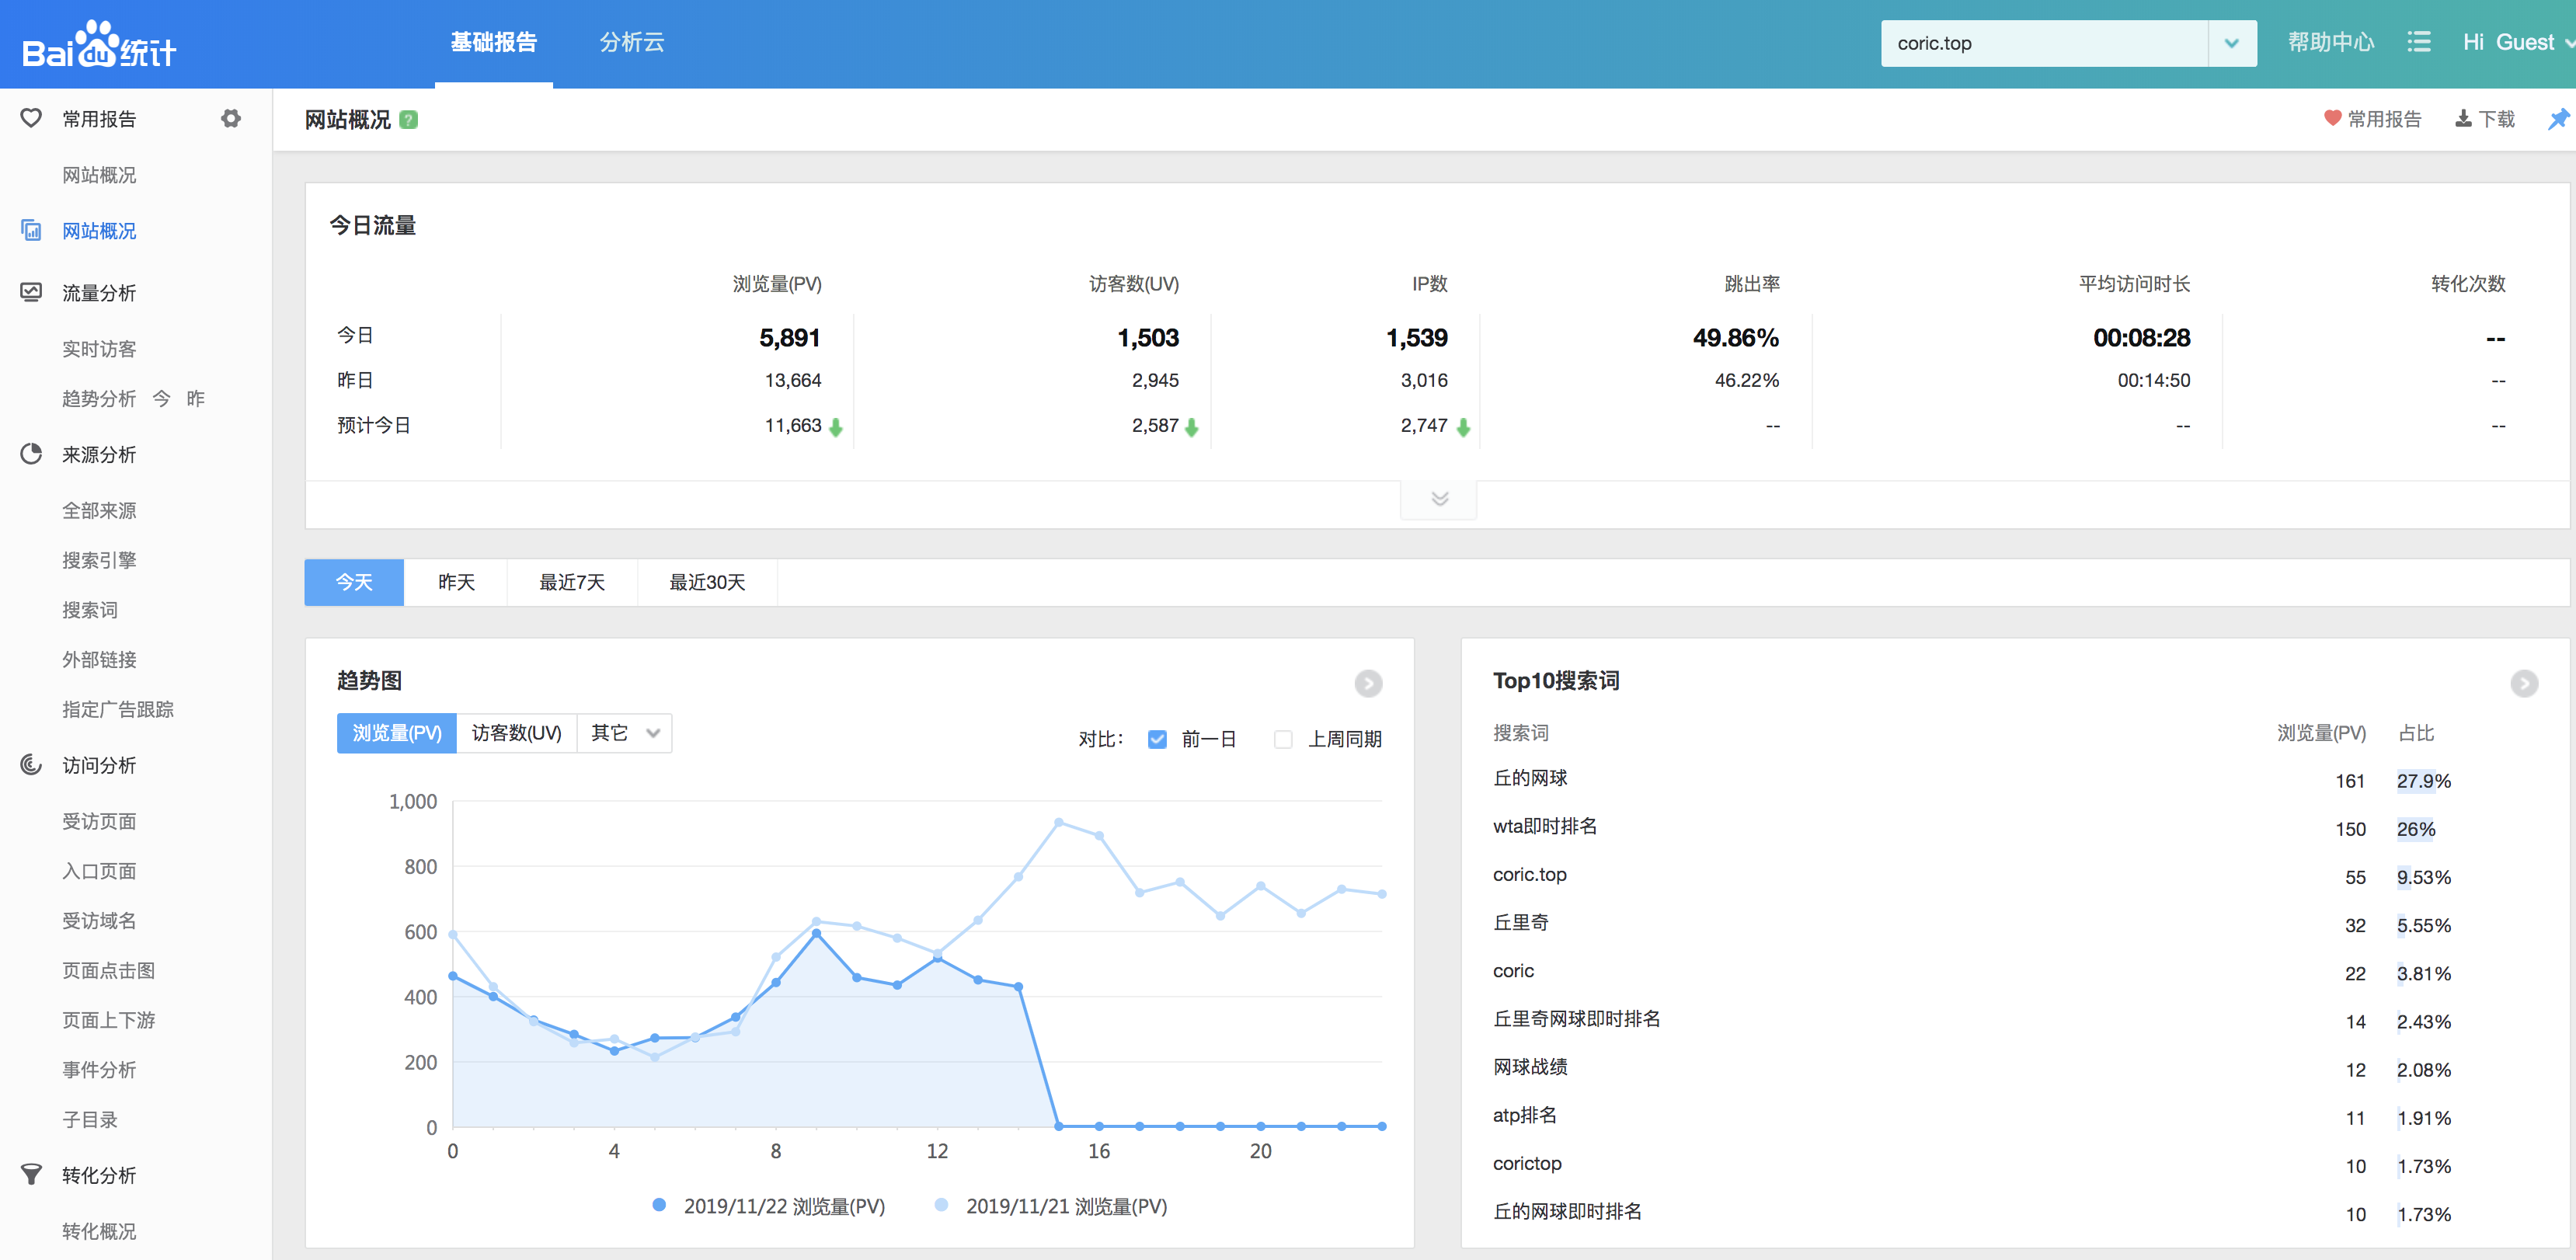Click the chart data point at hour 9 peak
The height and width of the screenshot is (1260, 2576).
click(x=816, y=933)
